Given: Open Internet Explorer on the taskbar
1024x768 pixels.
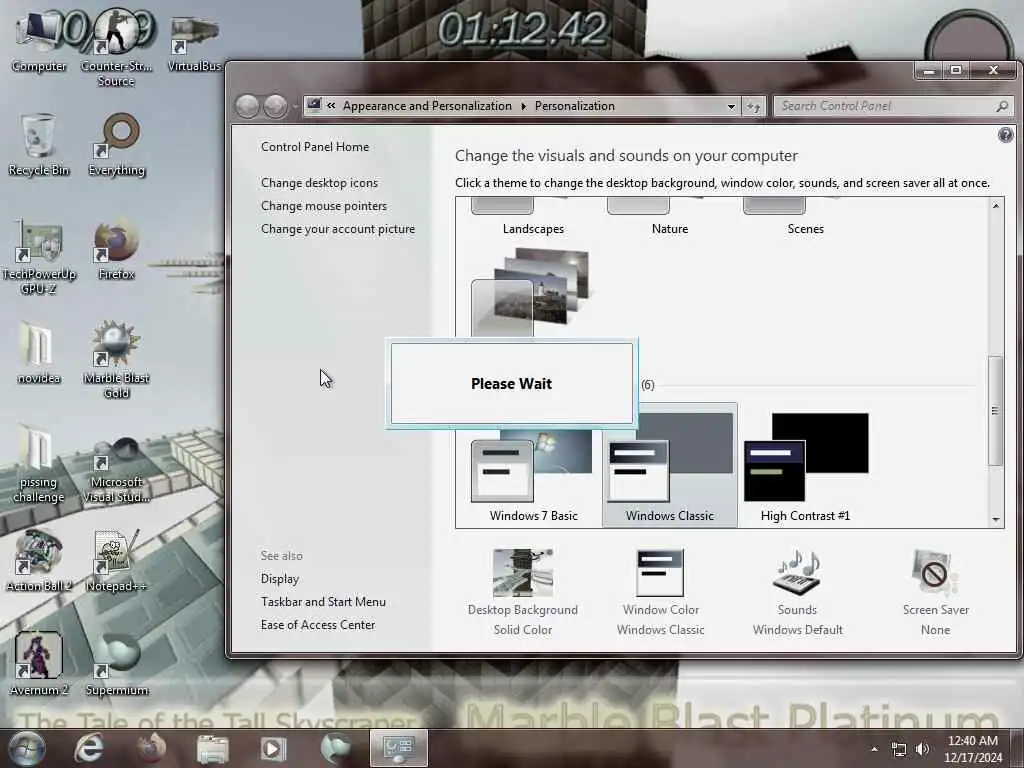Looking at the screenshot, I should pyautogui.click(x=89, y=748).
